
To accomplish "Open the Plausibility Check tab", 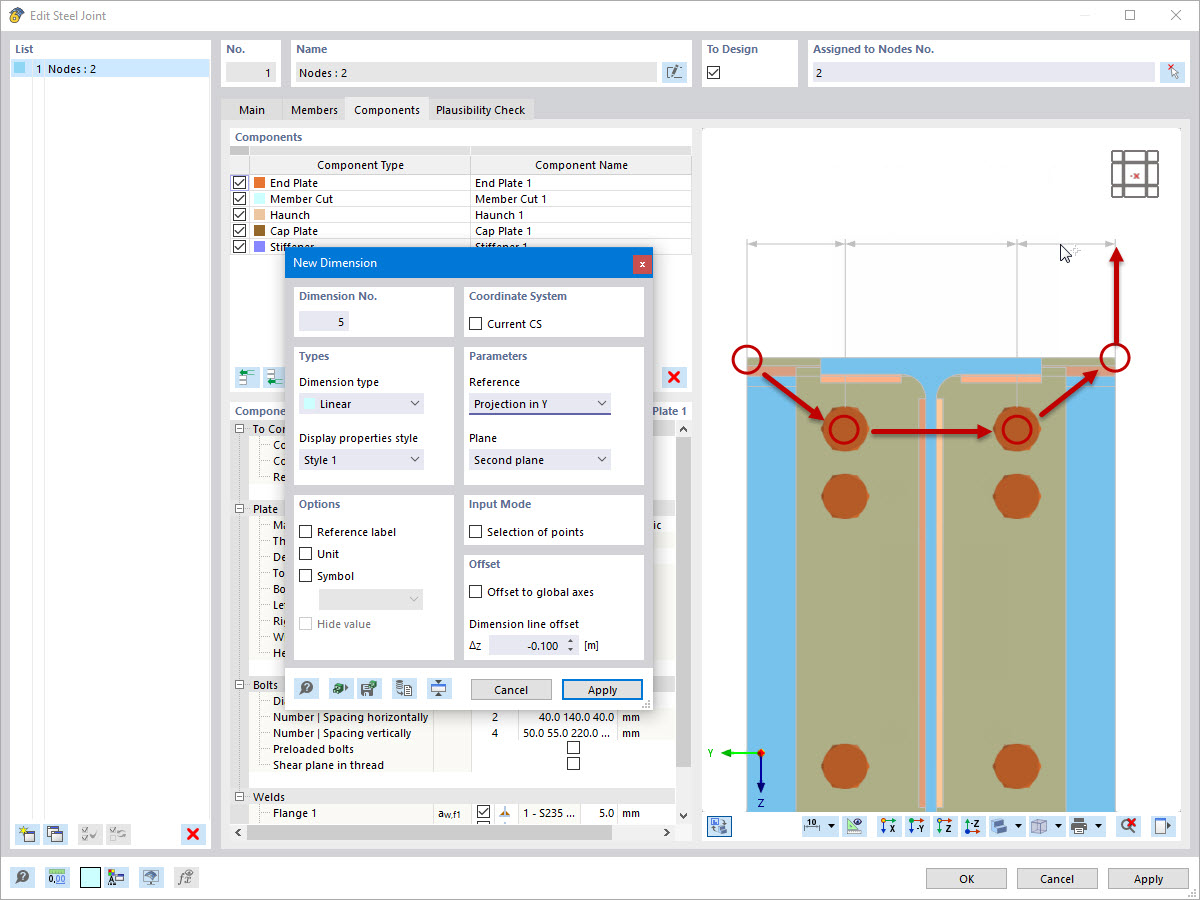I will click(x=480, y=110).
